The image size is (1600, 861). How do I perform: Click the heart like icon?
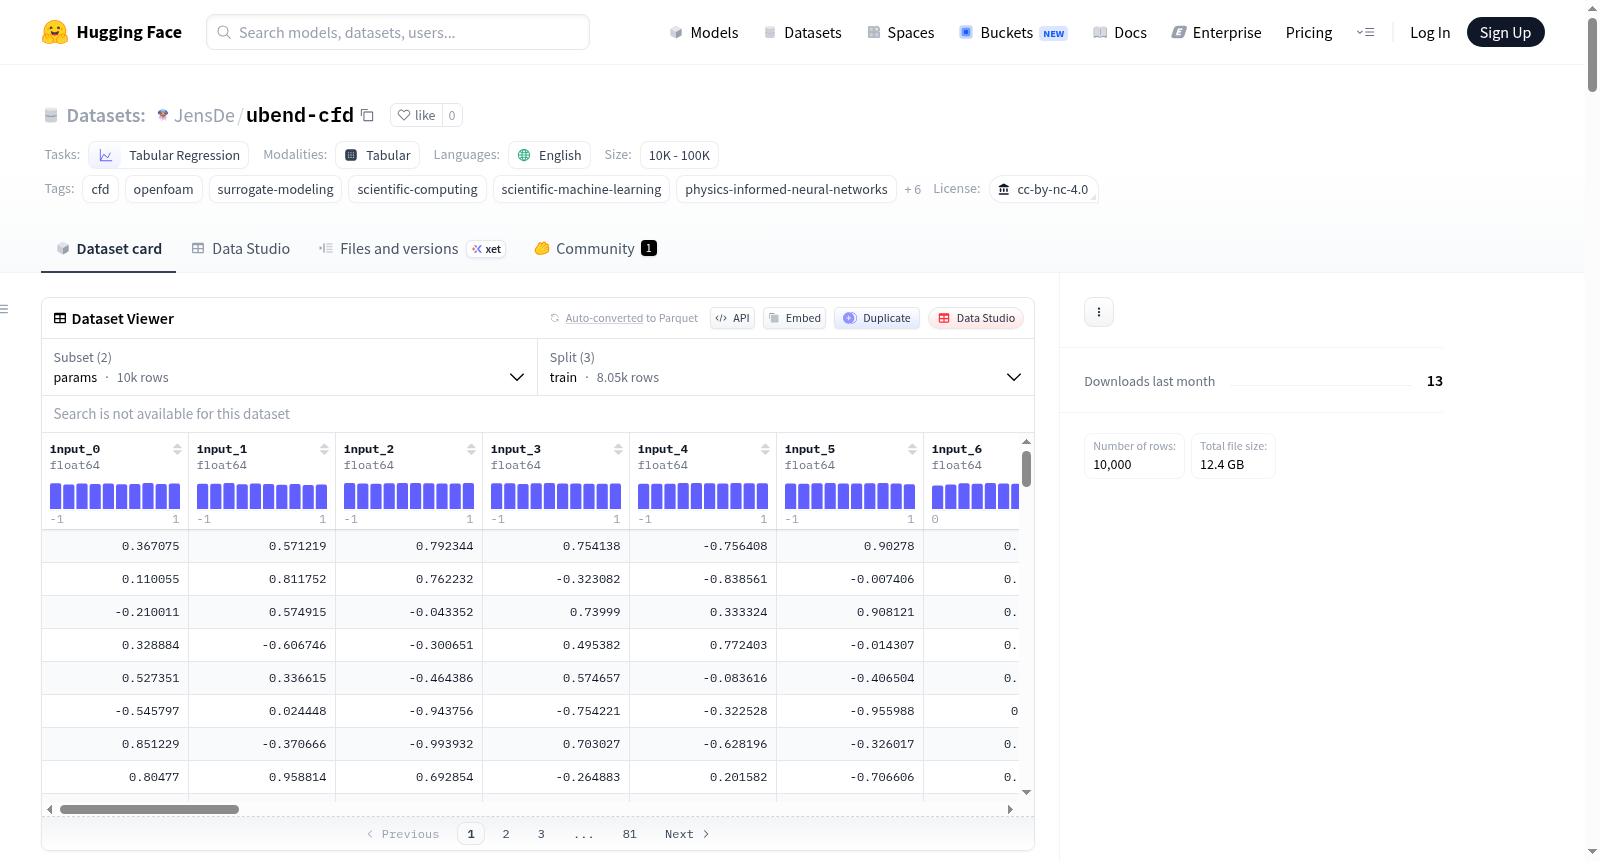404,115
